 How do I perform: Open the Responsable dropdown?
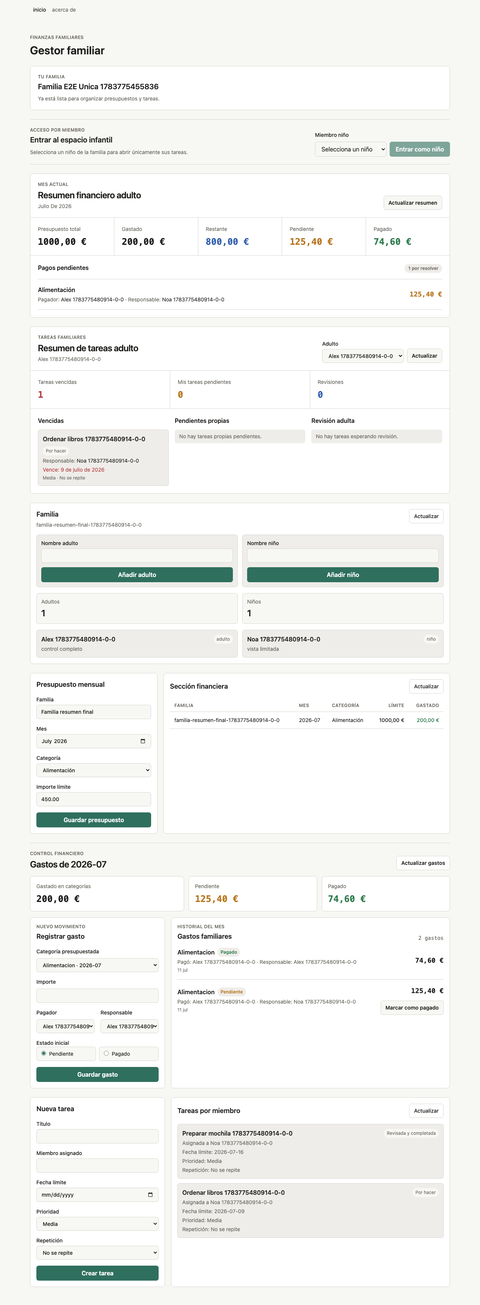[129, 1026]
